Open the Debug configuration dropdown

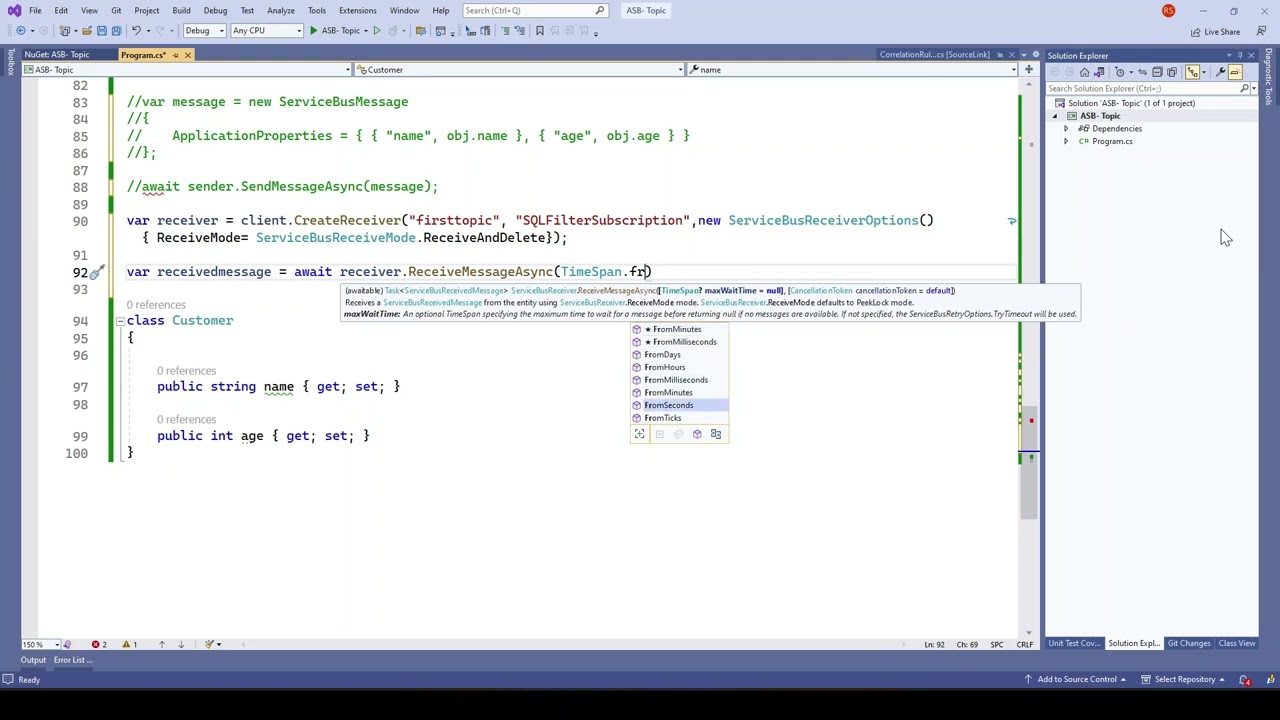pyautogui.click(x=204, y=31)
